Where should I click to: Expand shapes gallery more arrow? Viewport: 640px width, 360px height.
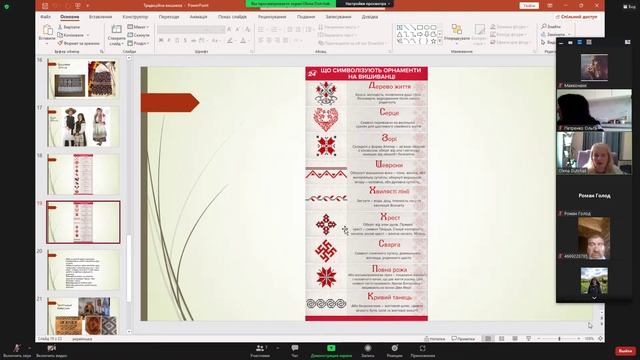(440, 42)
